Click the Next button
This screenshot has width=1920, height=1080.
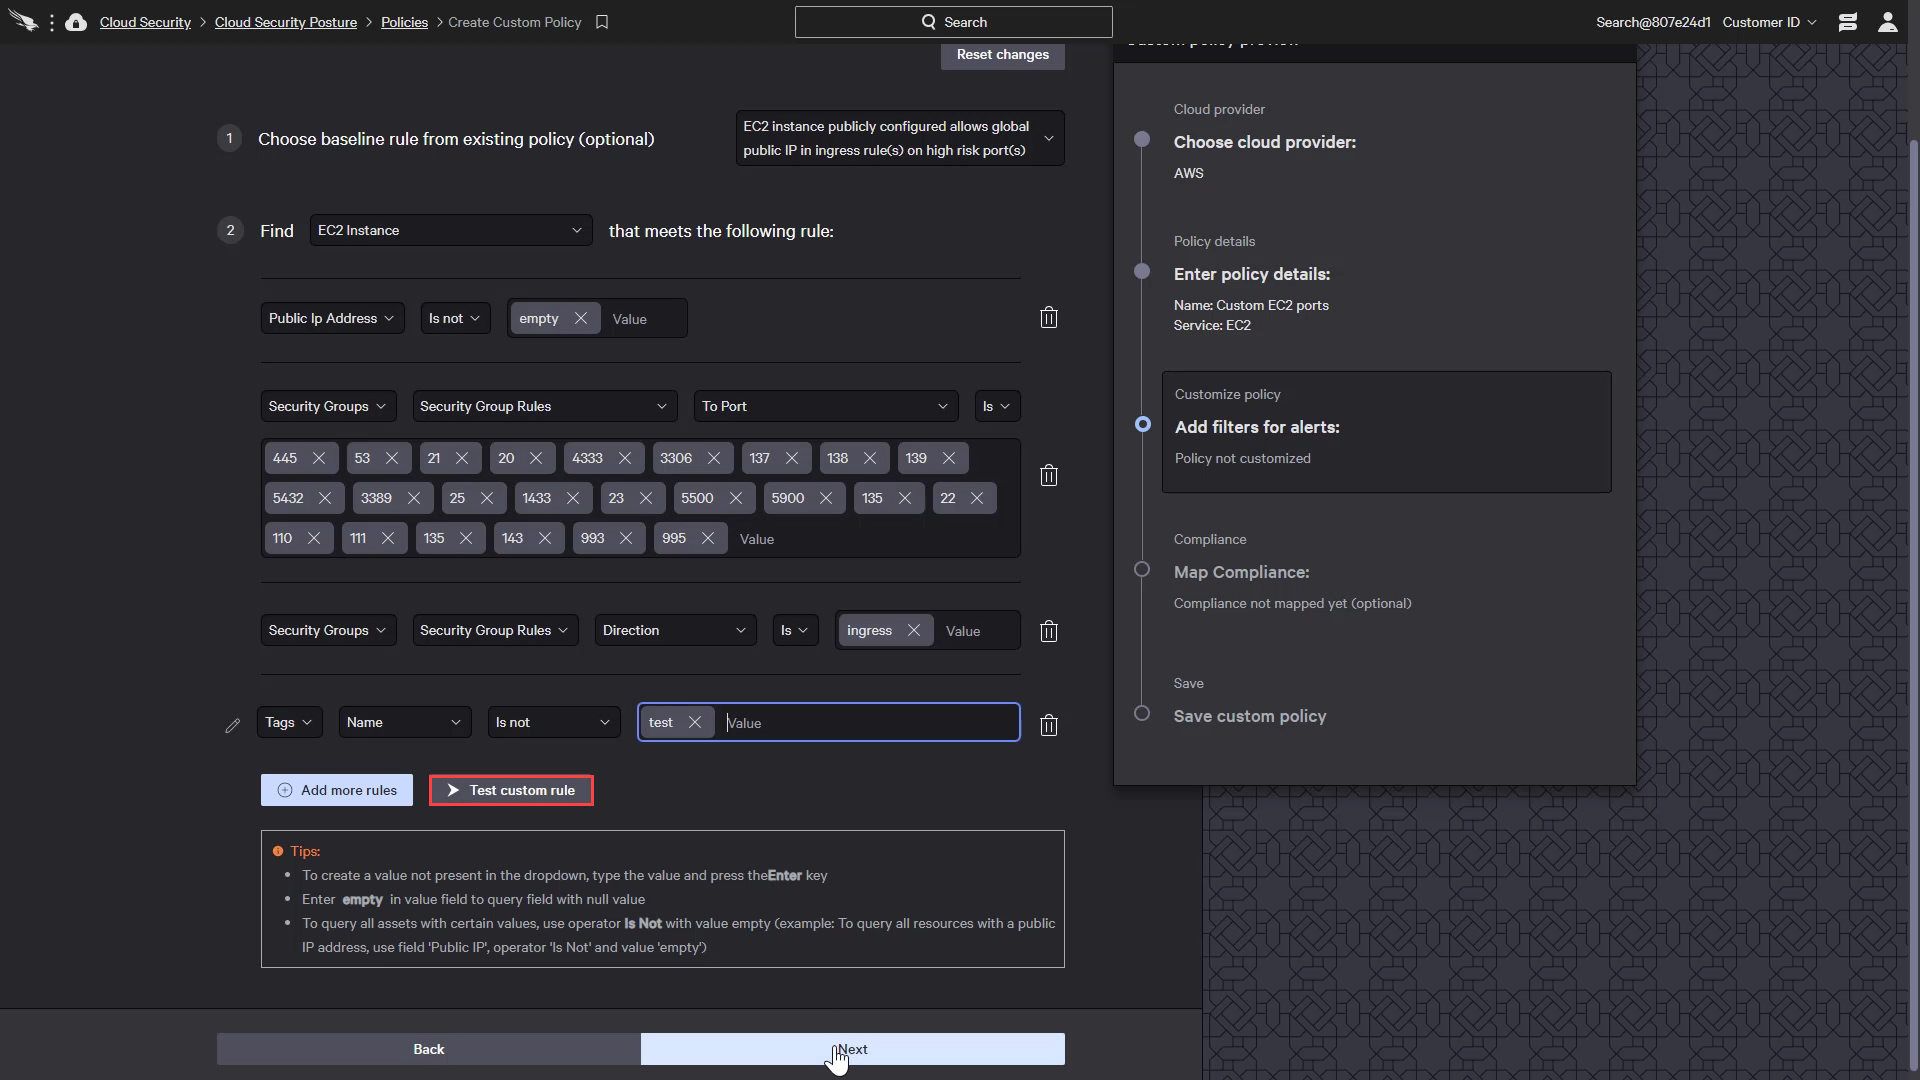[853, 1049]
